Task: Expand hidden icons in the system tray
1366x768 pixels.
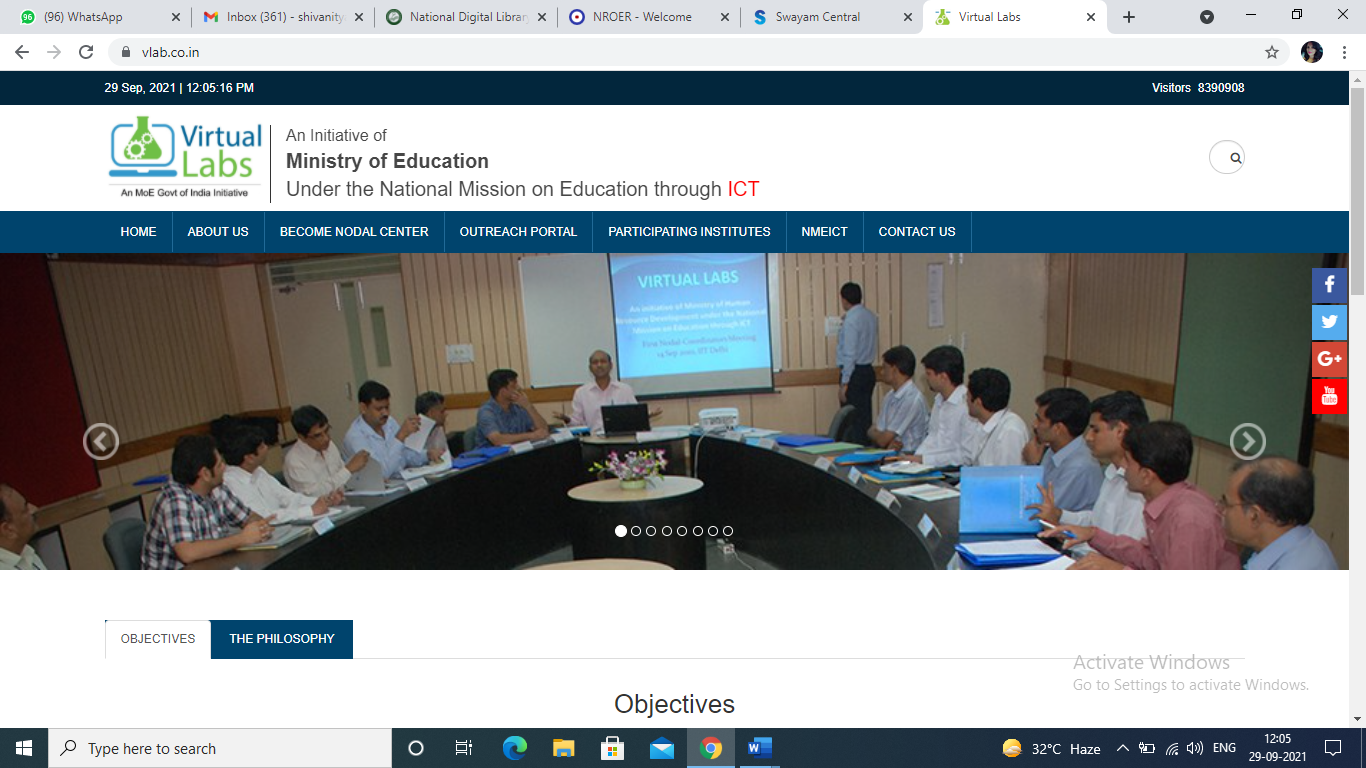Action: click(x=1121, y=748)
